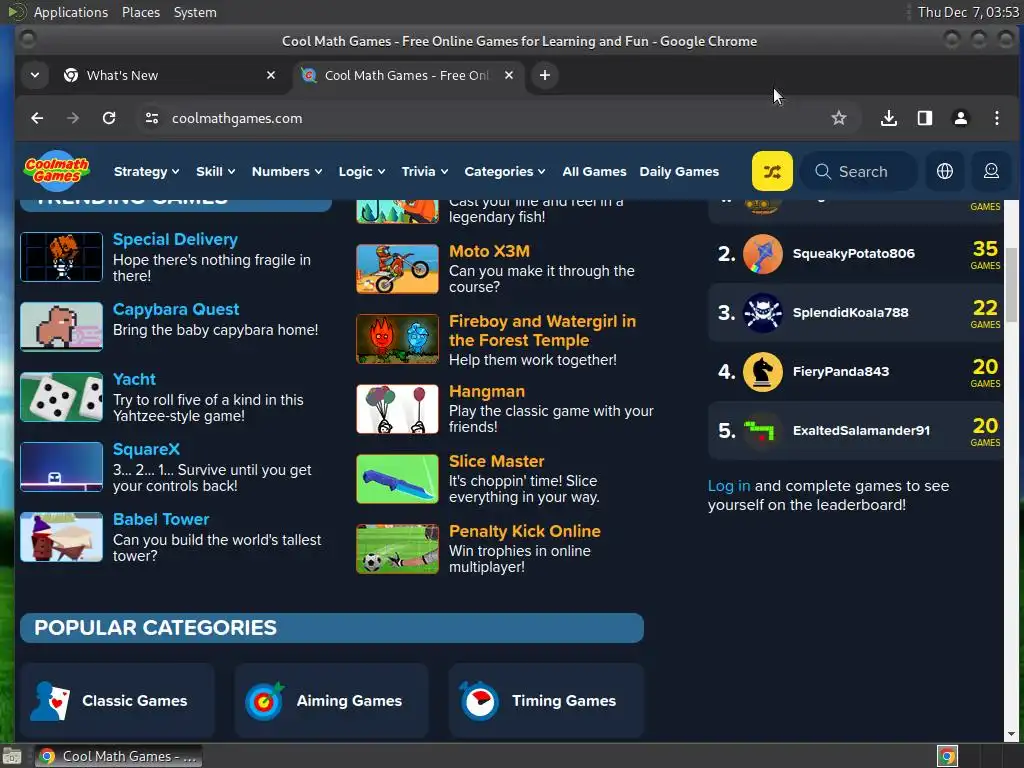Click the Classic Games category label
1024x768 pixels.
pos(135,701)
